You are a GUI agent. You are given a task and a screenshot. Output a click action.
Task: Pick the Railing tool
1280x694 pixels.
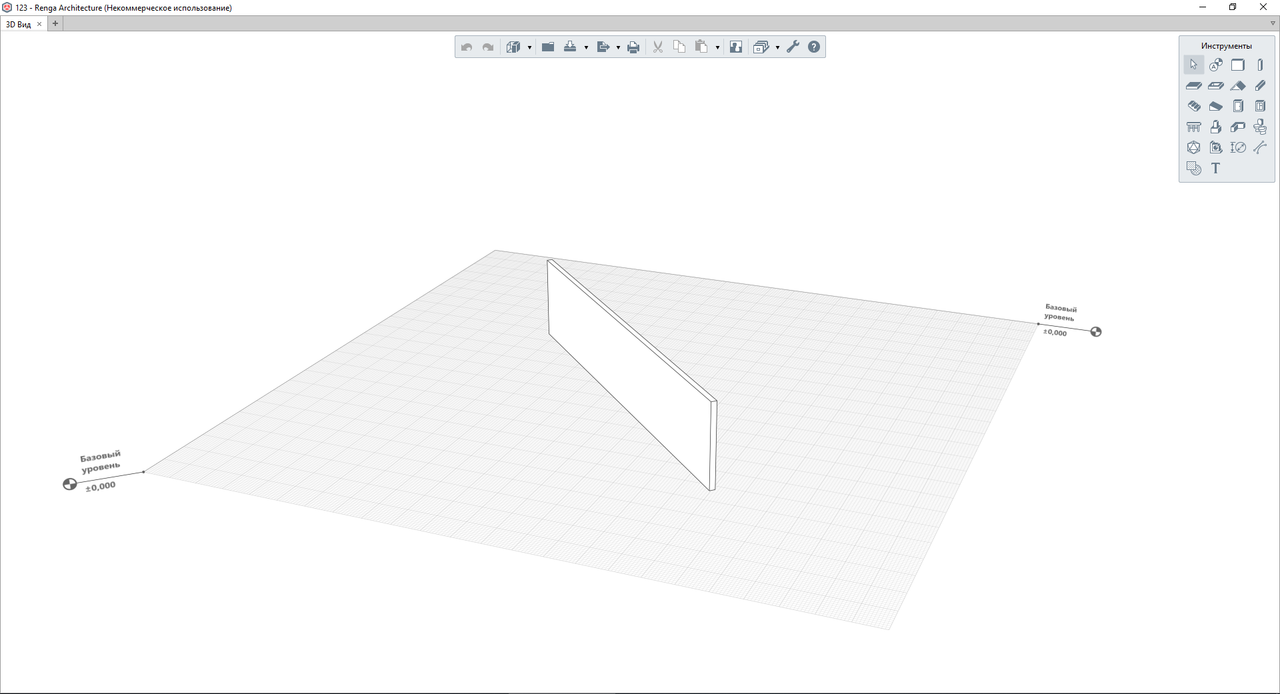[1193, 127]
